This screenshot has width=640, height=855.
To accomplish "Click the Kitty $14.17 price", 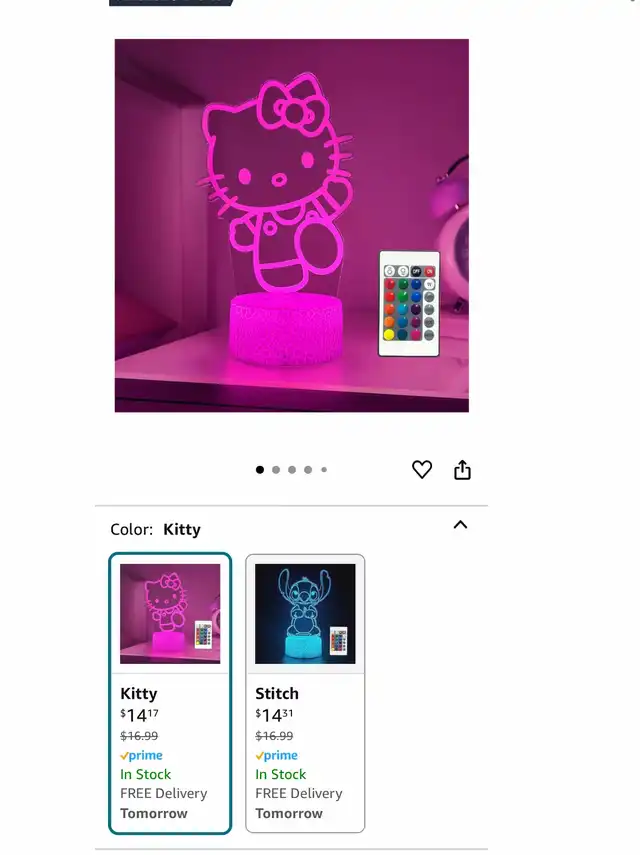I will point(140,715).
